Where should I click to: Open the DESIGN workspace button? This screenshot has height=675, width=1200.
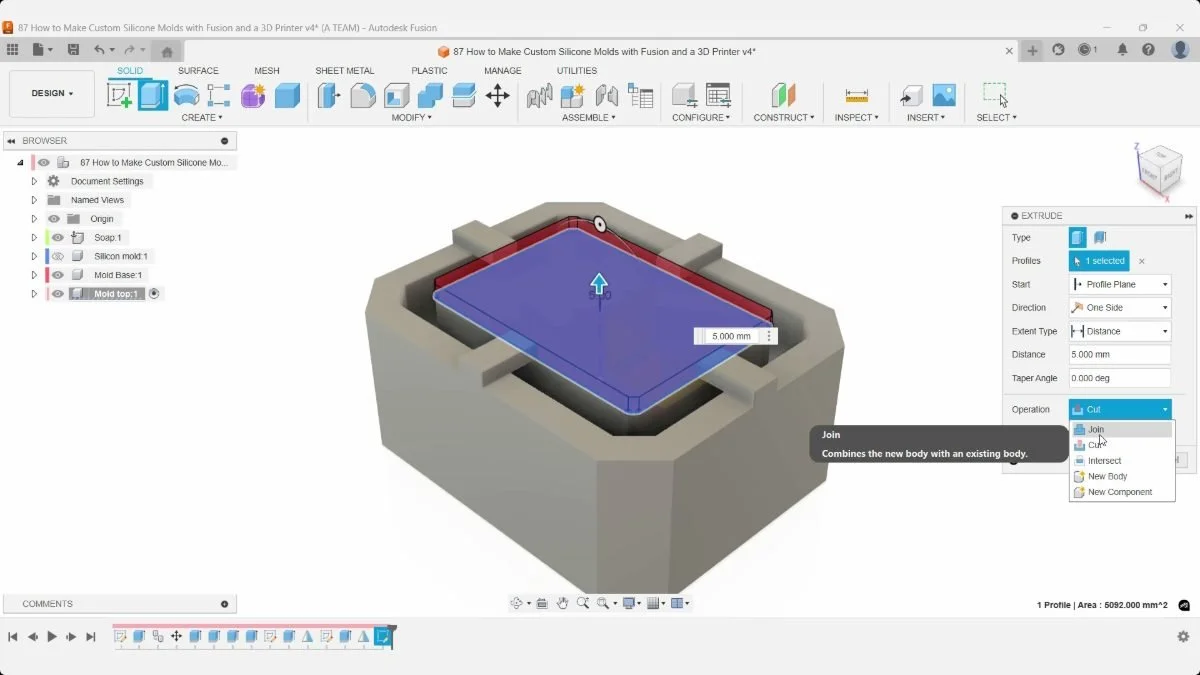(52, 93)
